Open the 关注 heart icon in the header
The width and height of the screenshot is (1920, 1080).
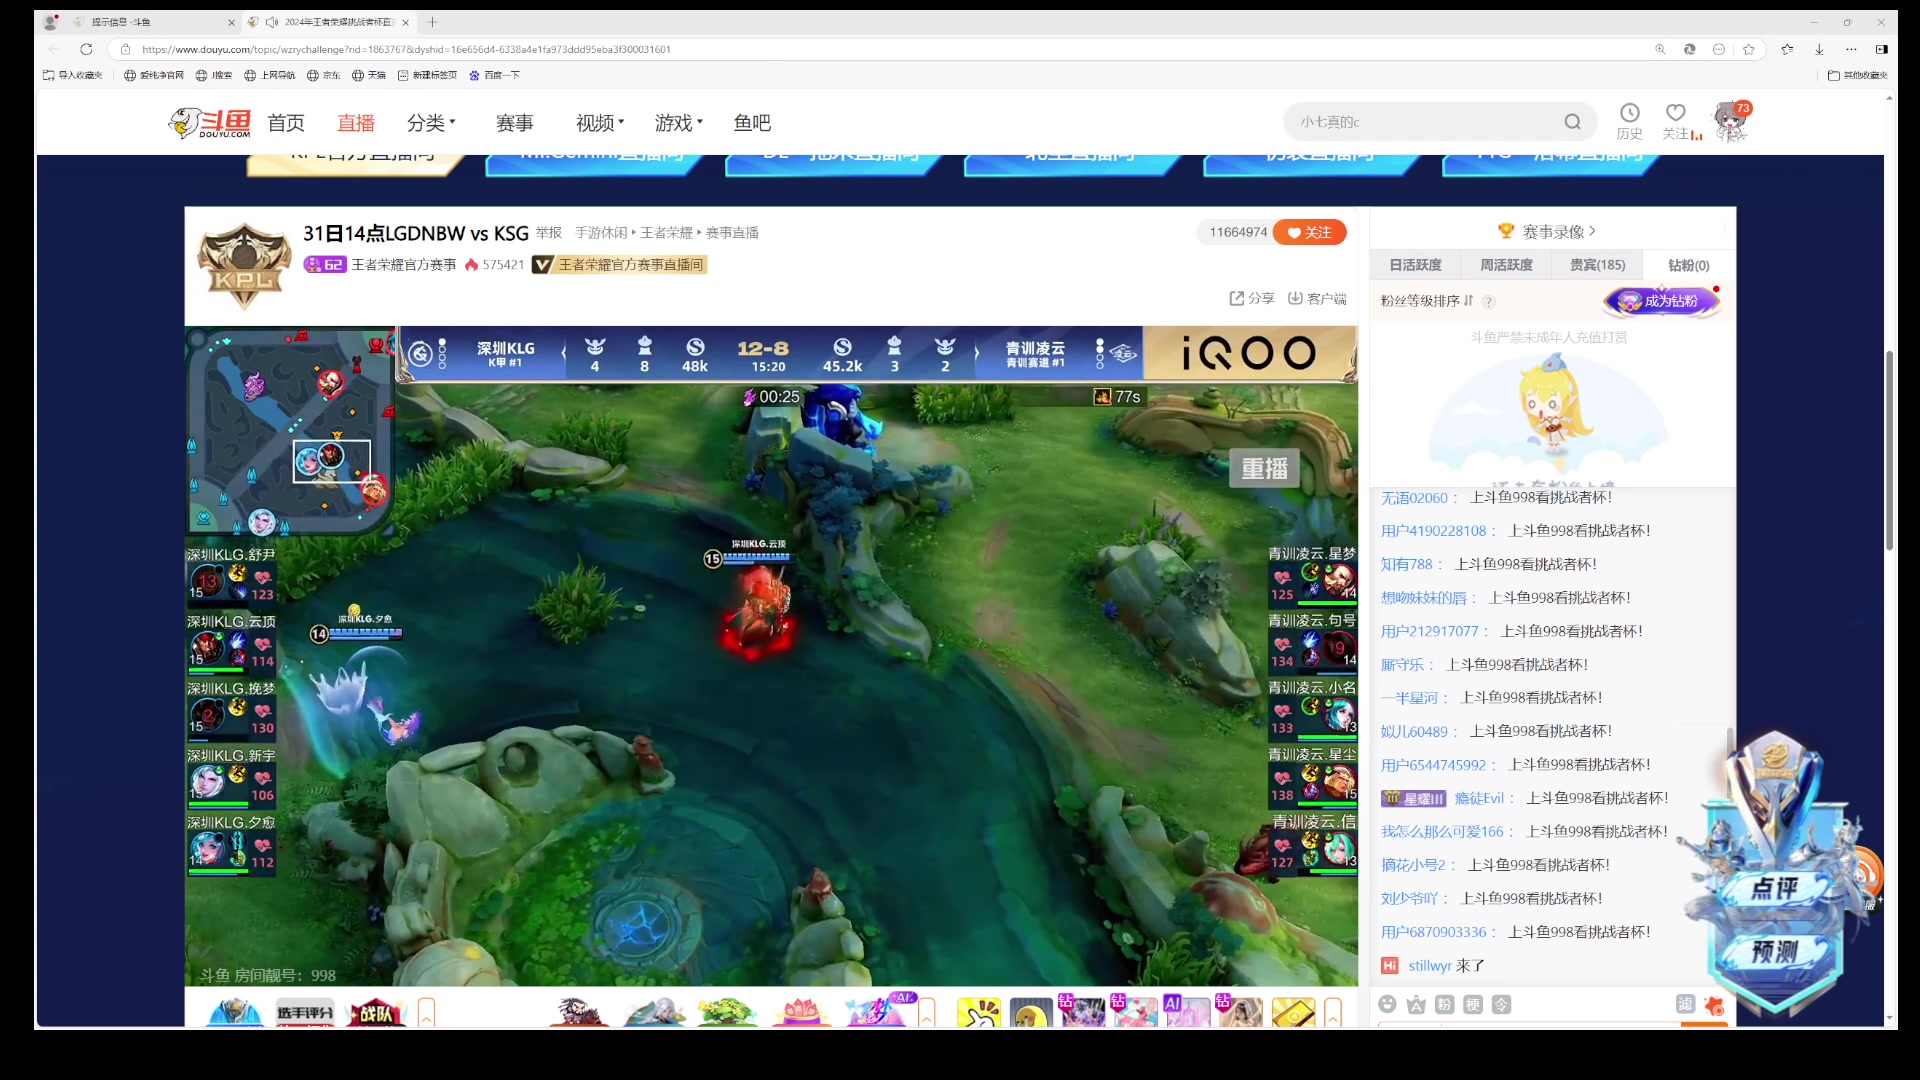coord(1676,113)
